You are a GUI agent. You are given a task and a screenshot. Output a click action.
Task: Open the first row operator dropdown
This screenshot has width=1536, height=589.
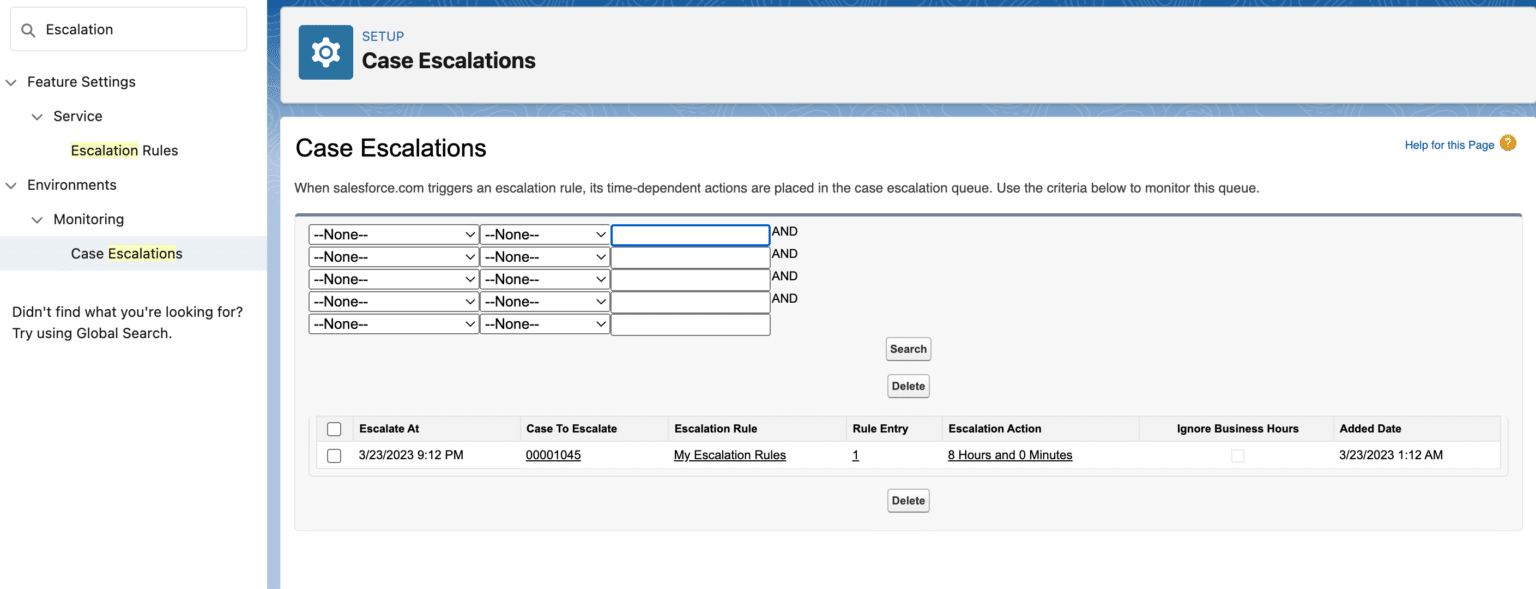(544, 234)
